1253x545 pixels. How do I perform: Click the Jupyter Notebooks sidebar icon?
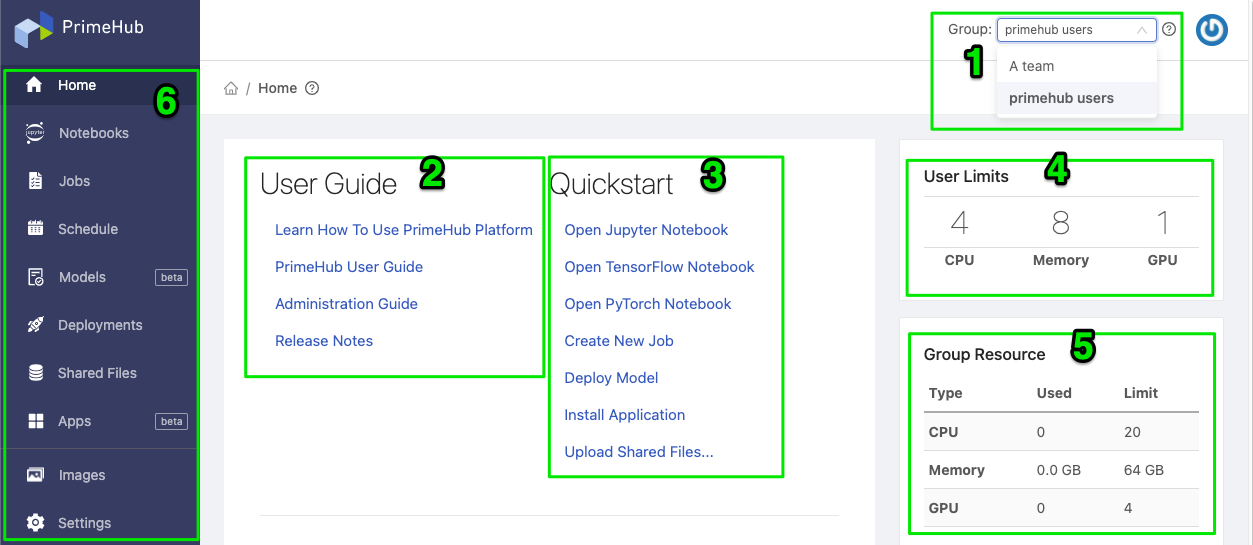[x=35, y=133]
